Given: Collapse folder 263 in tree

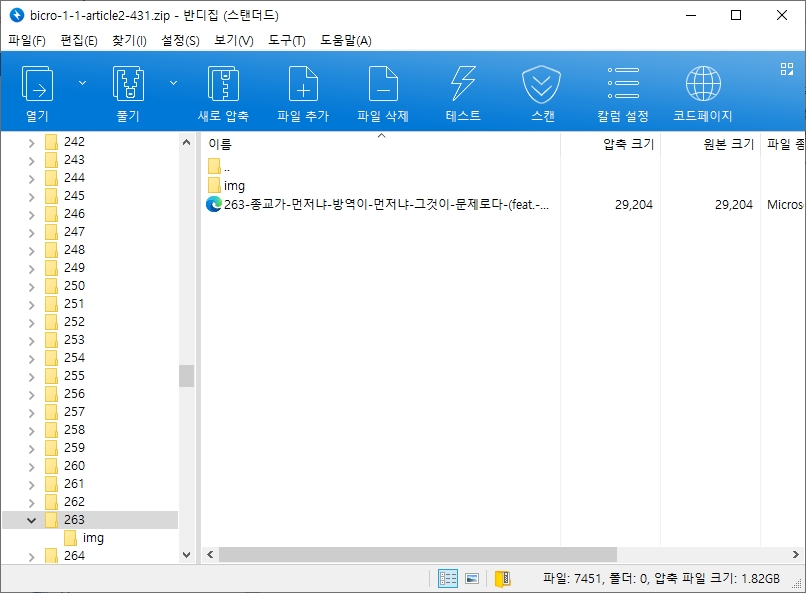Looking at the screenshot, I should pyautogui.click(x=31, y=520).
